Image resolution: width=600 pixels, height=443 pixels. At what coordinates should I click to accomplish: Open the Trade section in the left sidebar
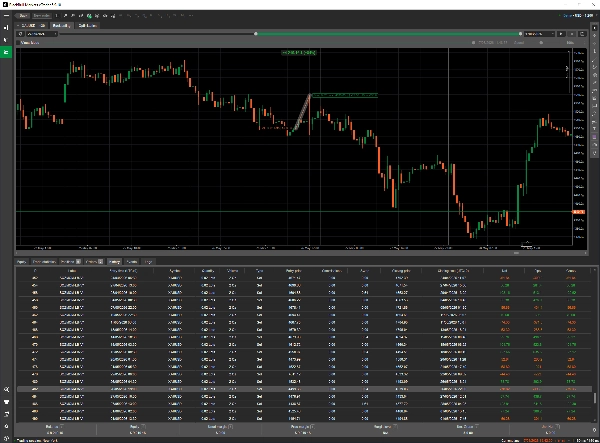(x=6, y=28)
